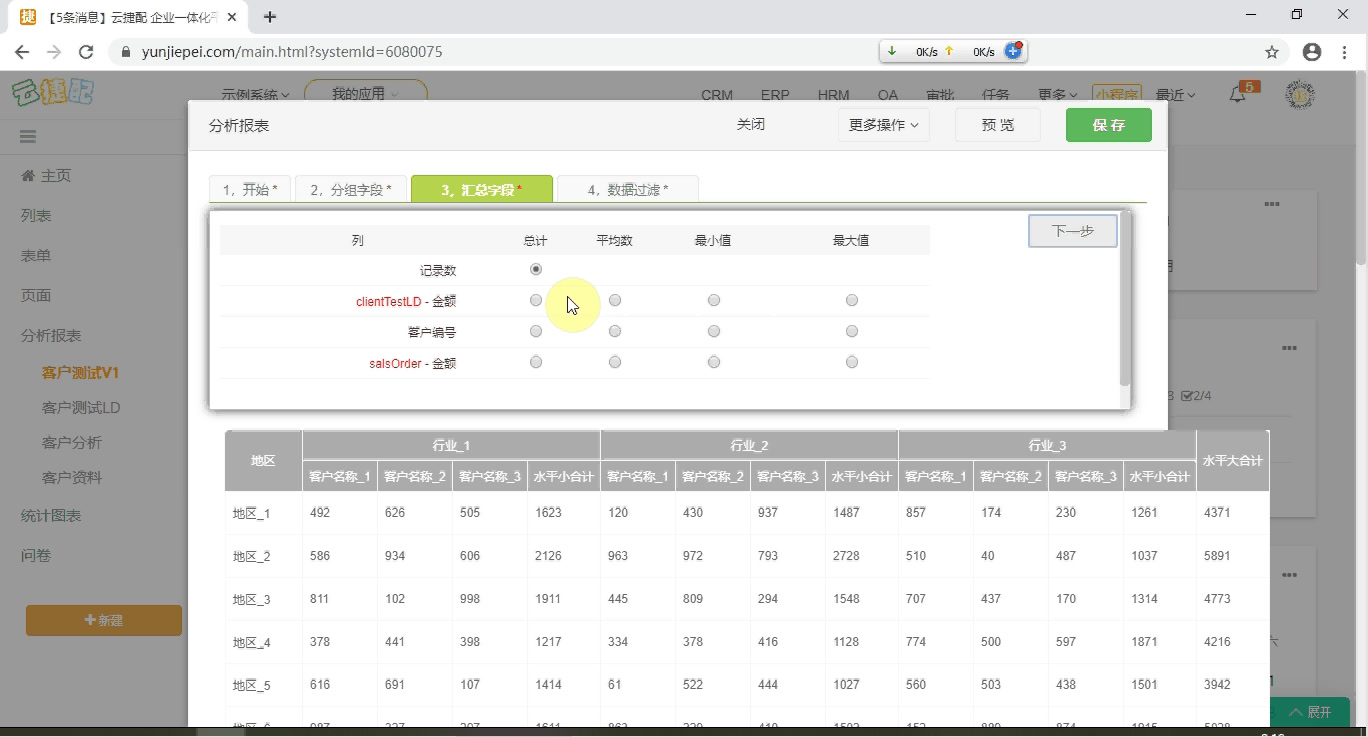Select 总计 radio for 客户编号
1368x737 pixels.
click(x=536, y=331)
